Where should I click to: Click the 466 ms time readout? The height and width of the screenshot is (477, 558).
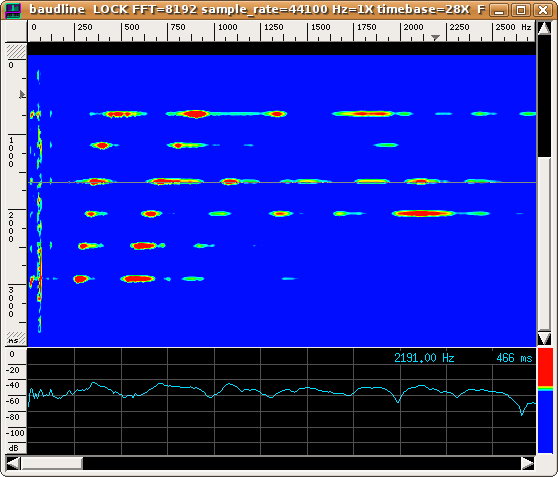(514, 358)
